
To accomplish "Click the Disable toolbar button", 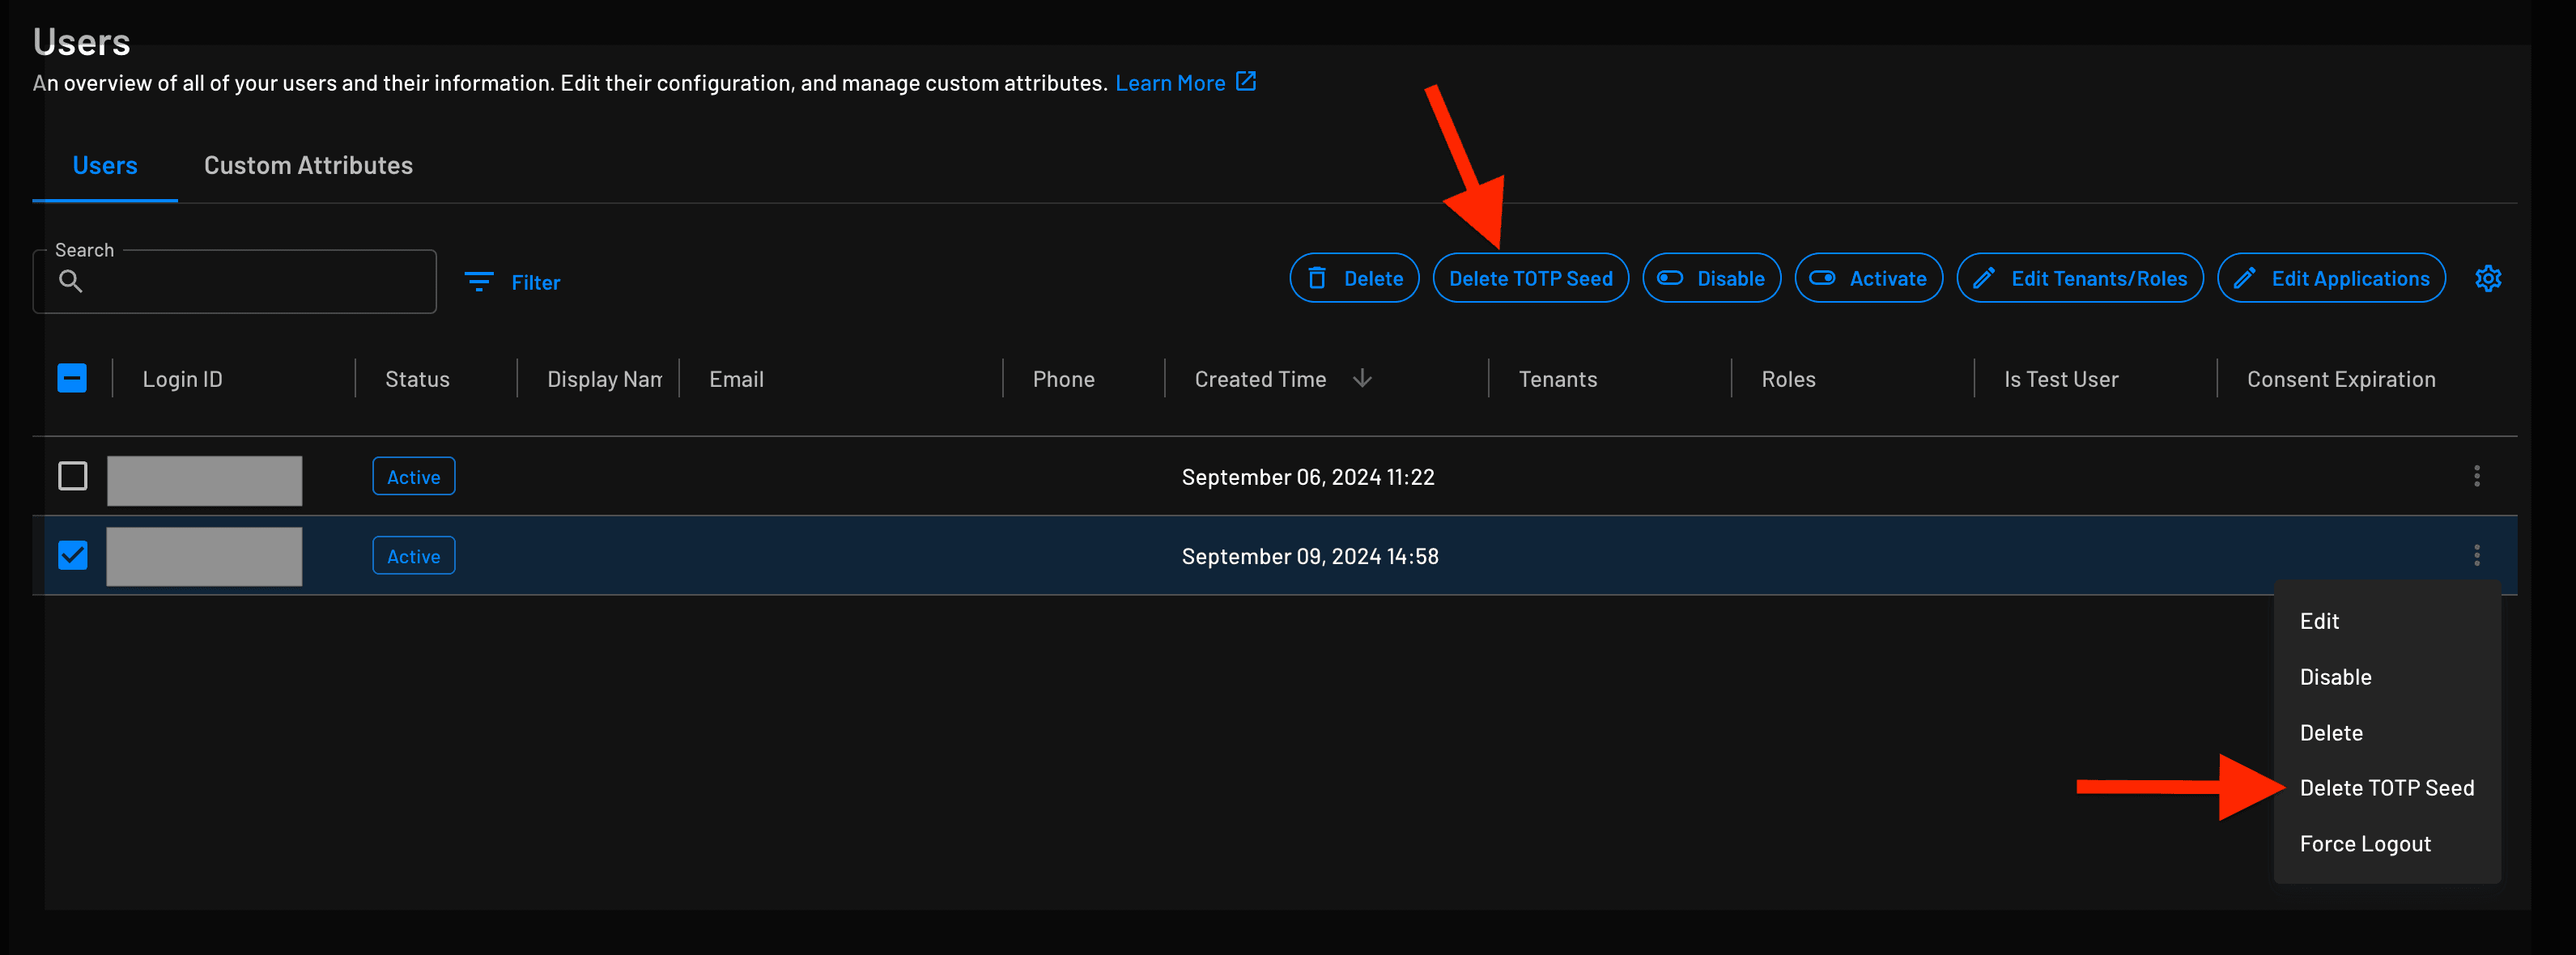I will point(1711,278).
